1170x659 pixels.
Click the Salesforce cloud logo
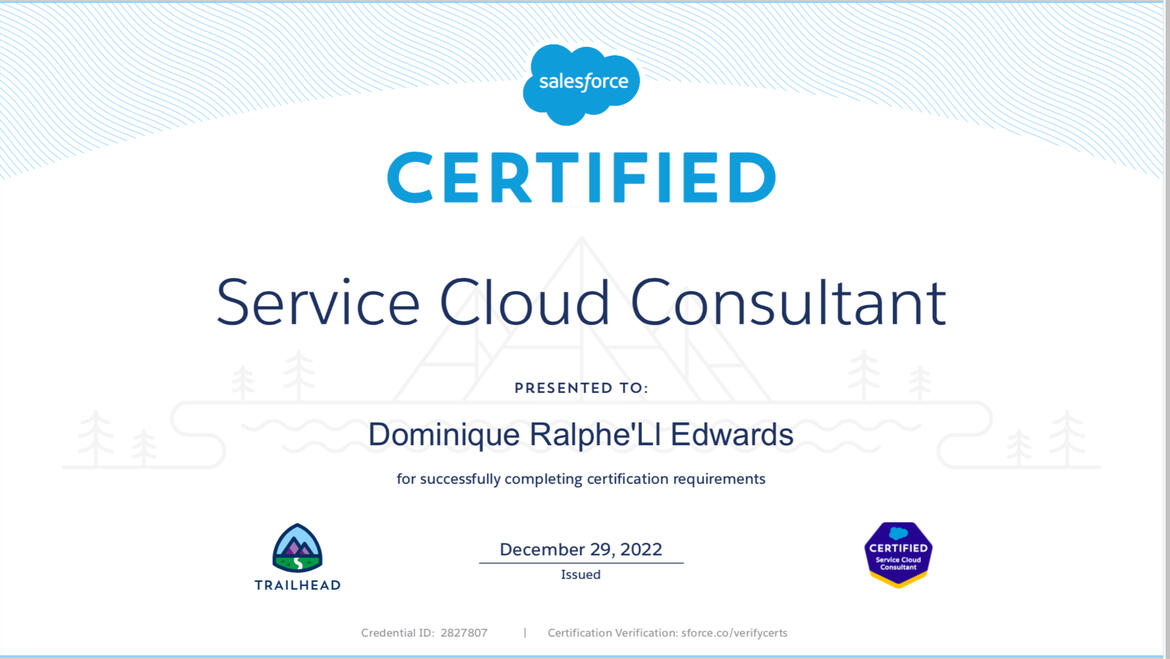[x=581, y=84]
